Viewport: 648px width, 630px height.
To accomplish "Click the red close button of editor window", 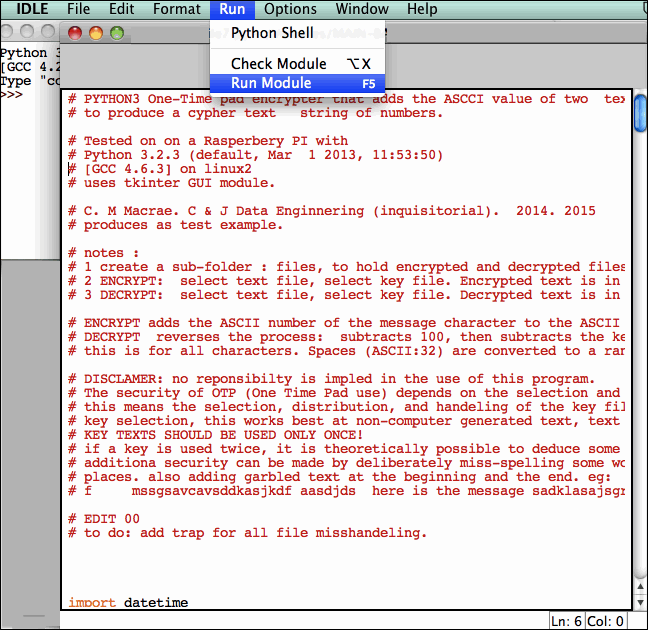I will point(75,33).
